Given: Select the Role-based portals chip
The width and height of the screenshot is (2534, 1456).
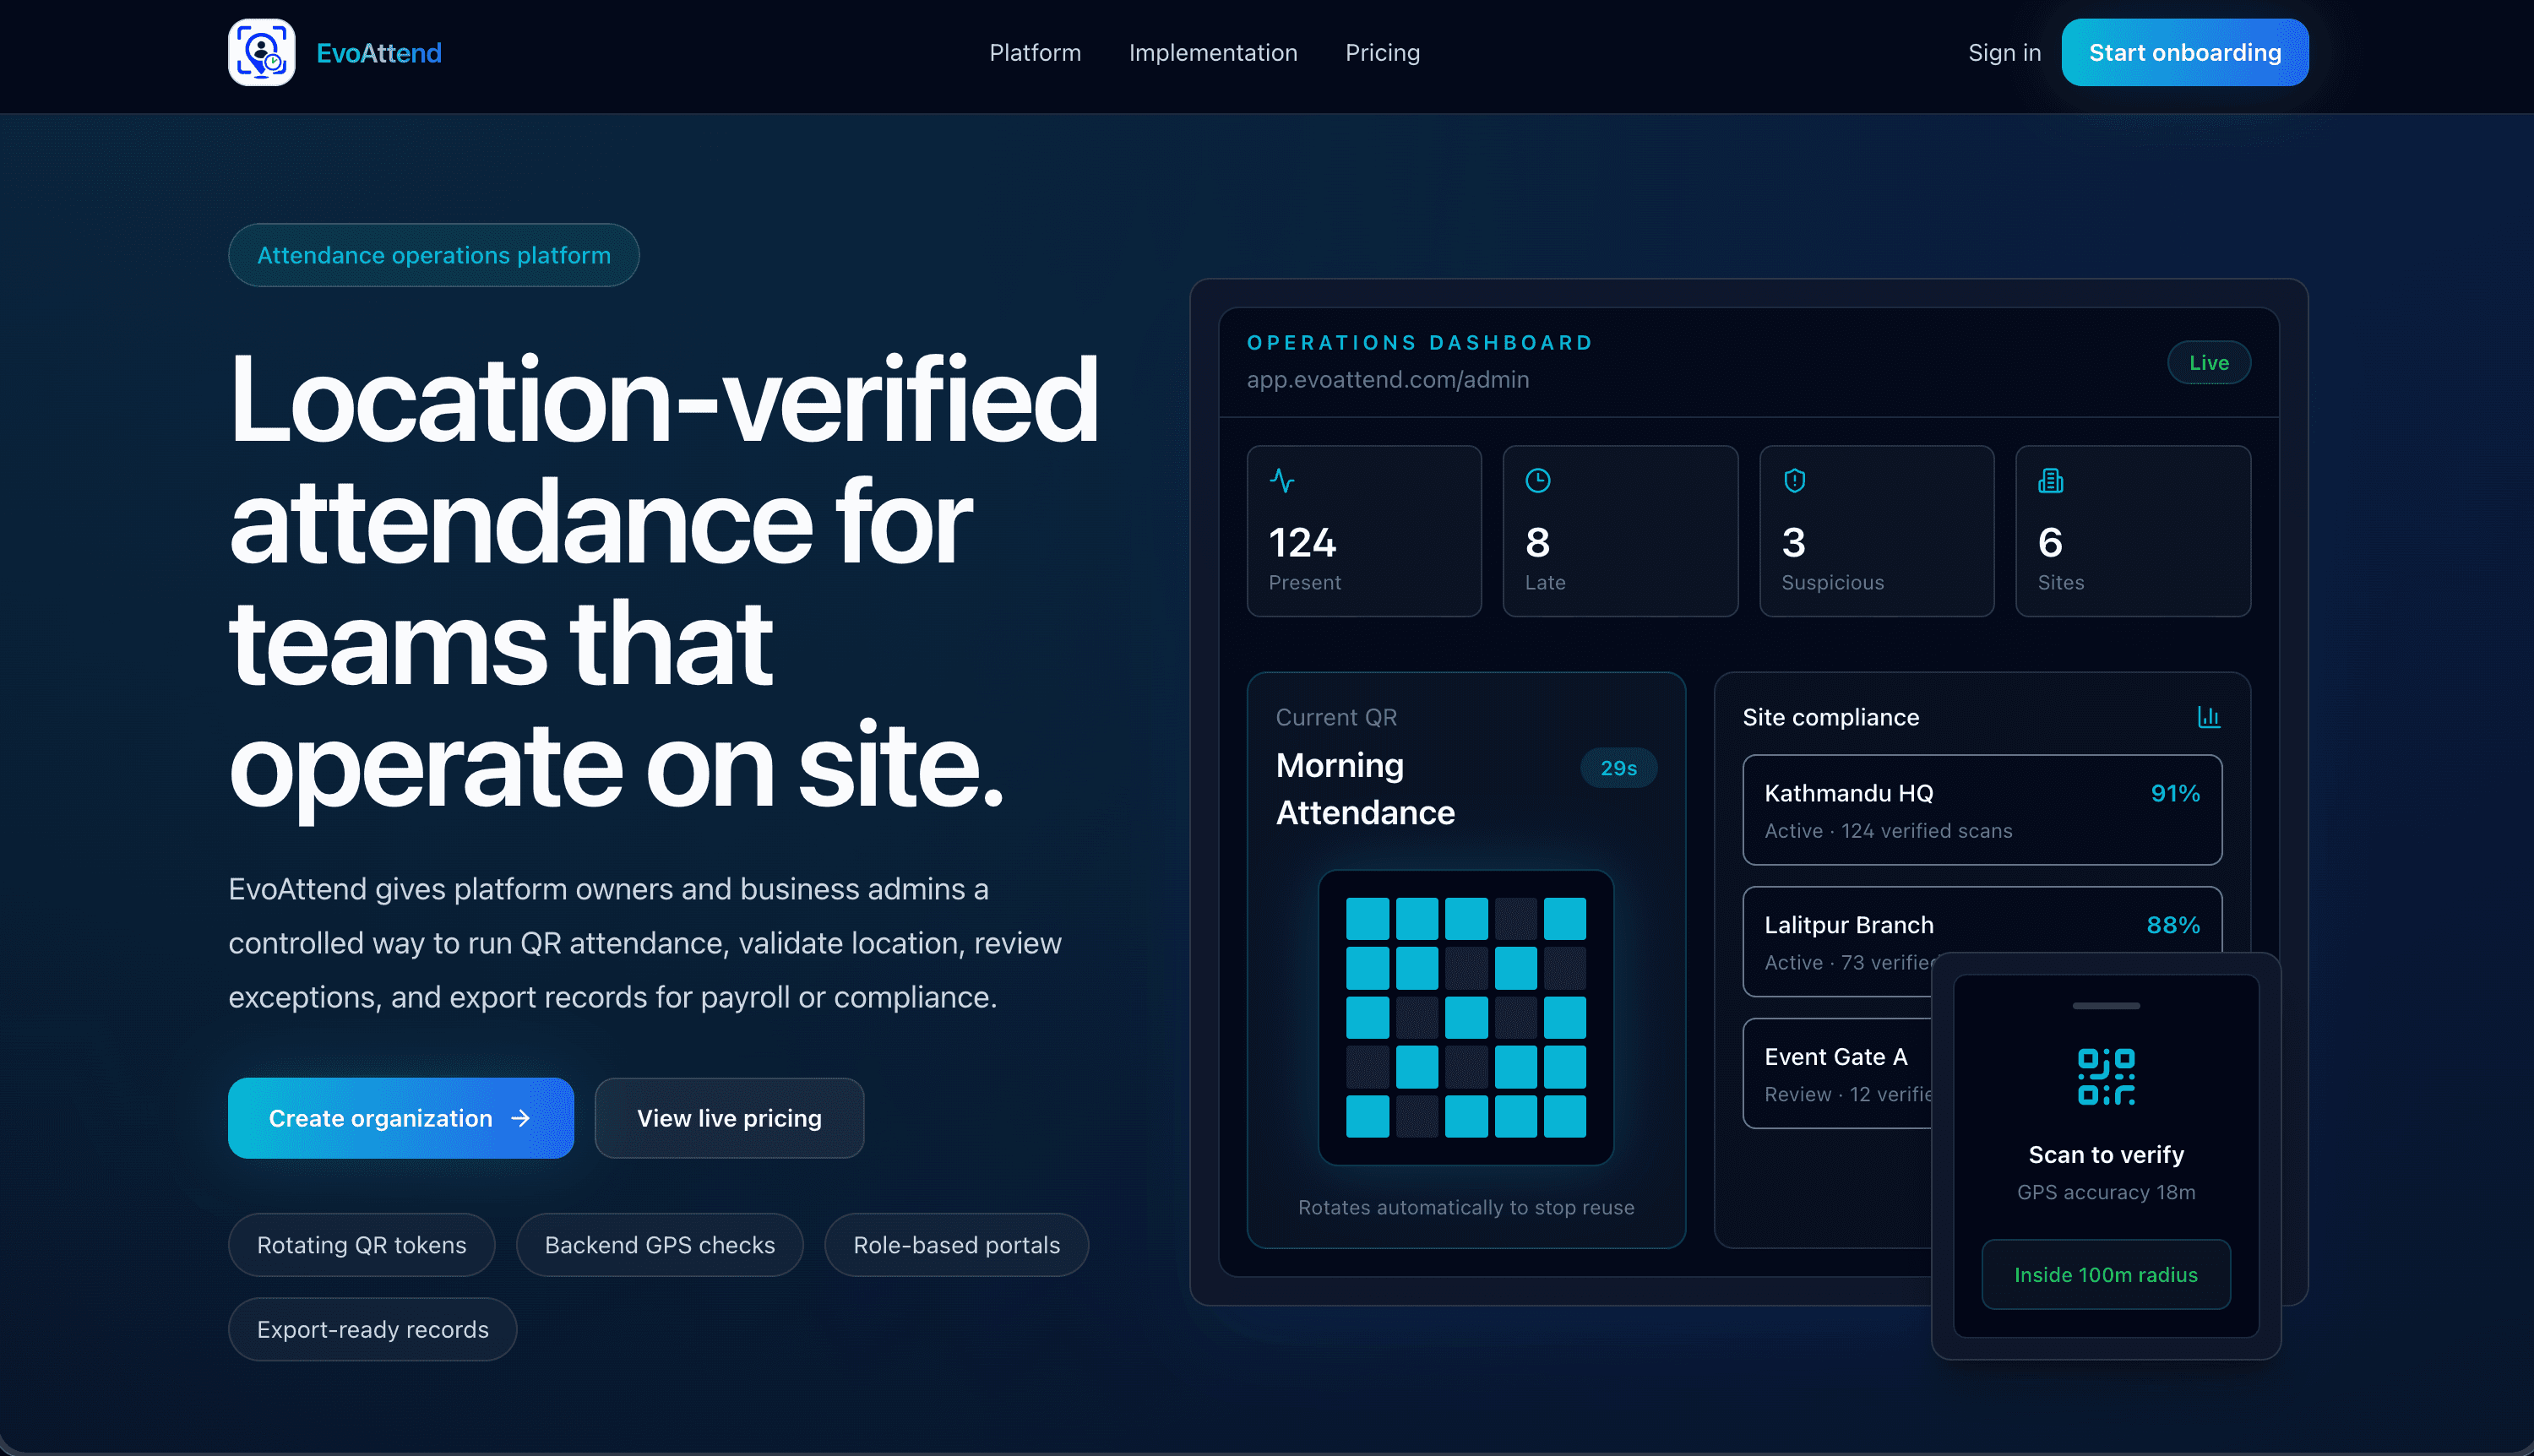Looking at the screenshot, I should pos(957,1245).
